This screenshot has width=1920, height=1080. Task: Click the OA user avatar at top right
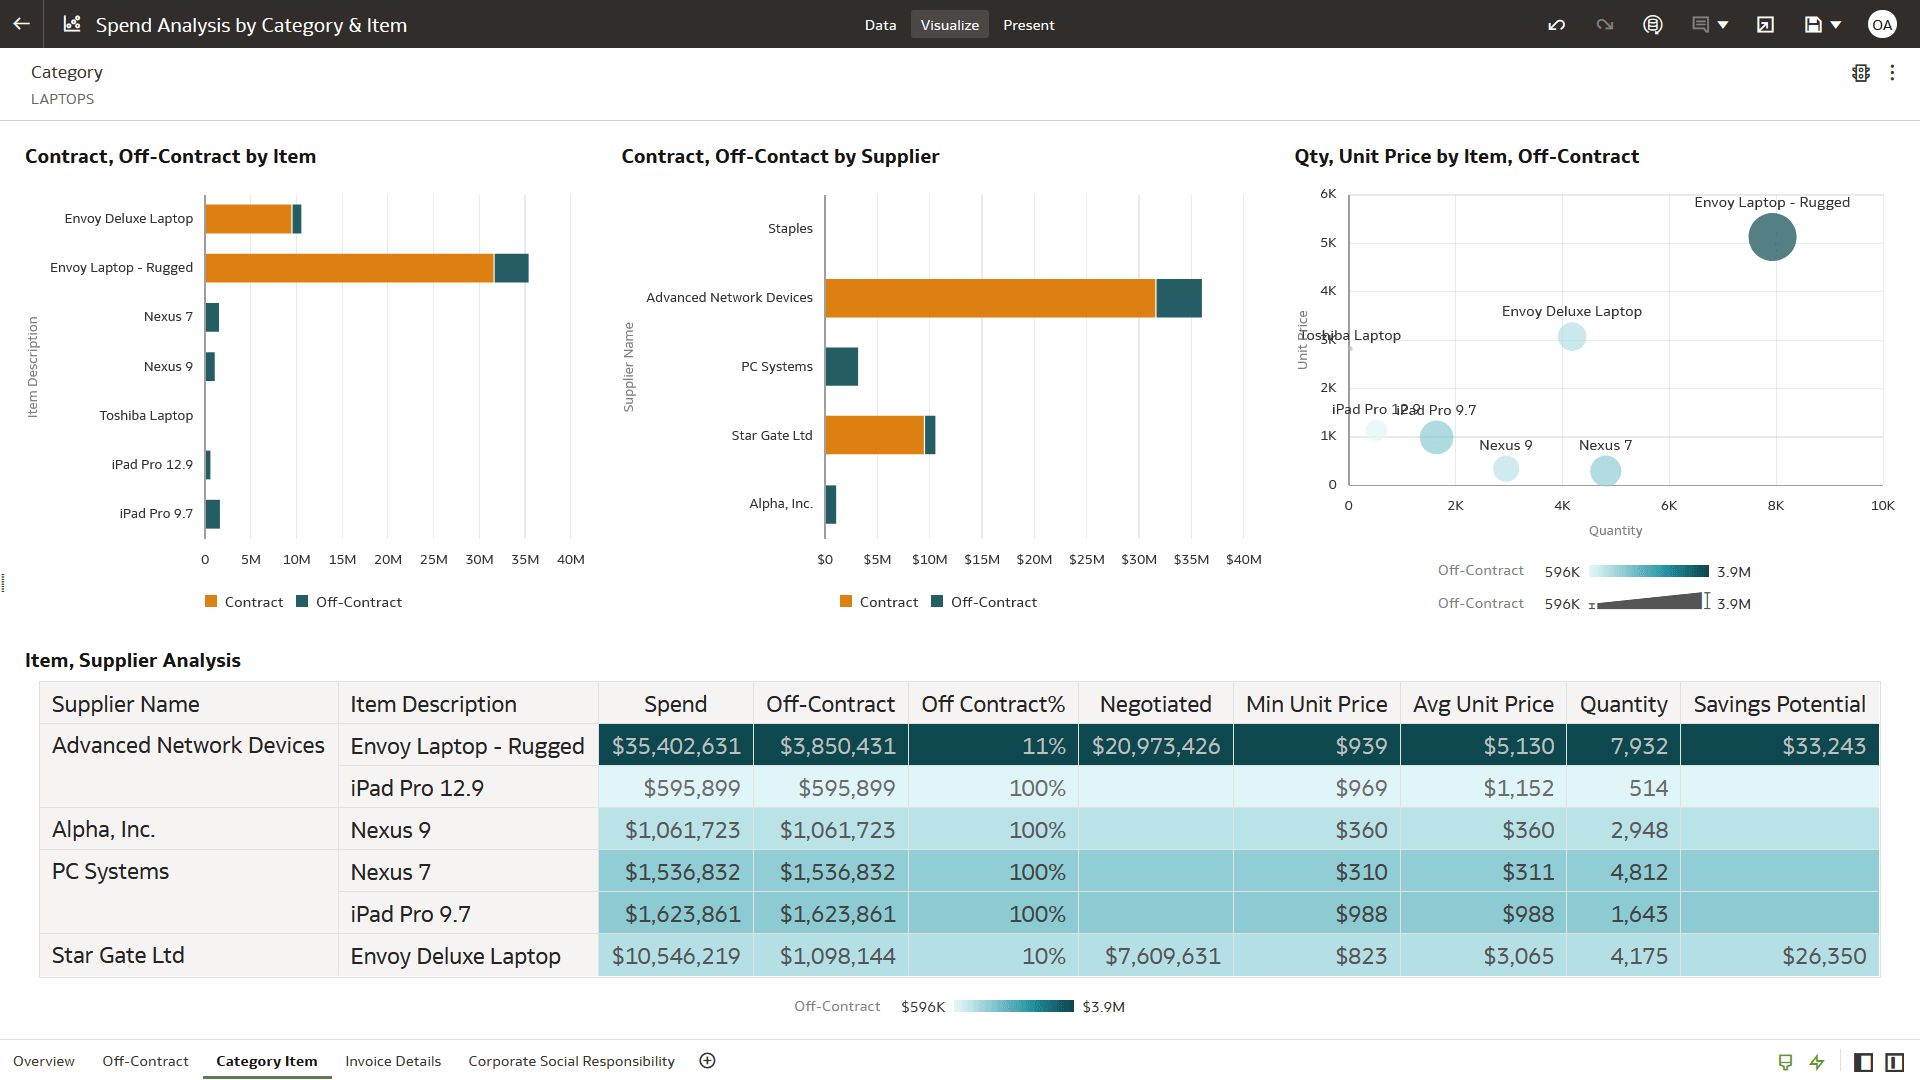point(1883,24)
